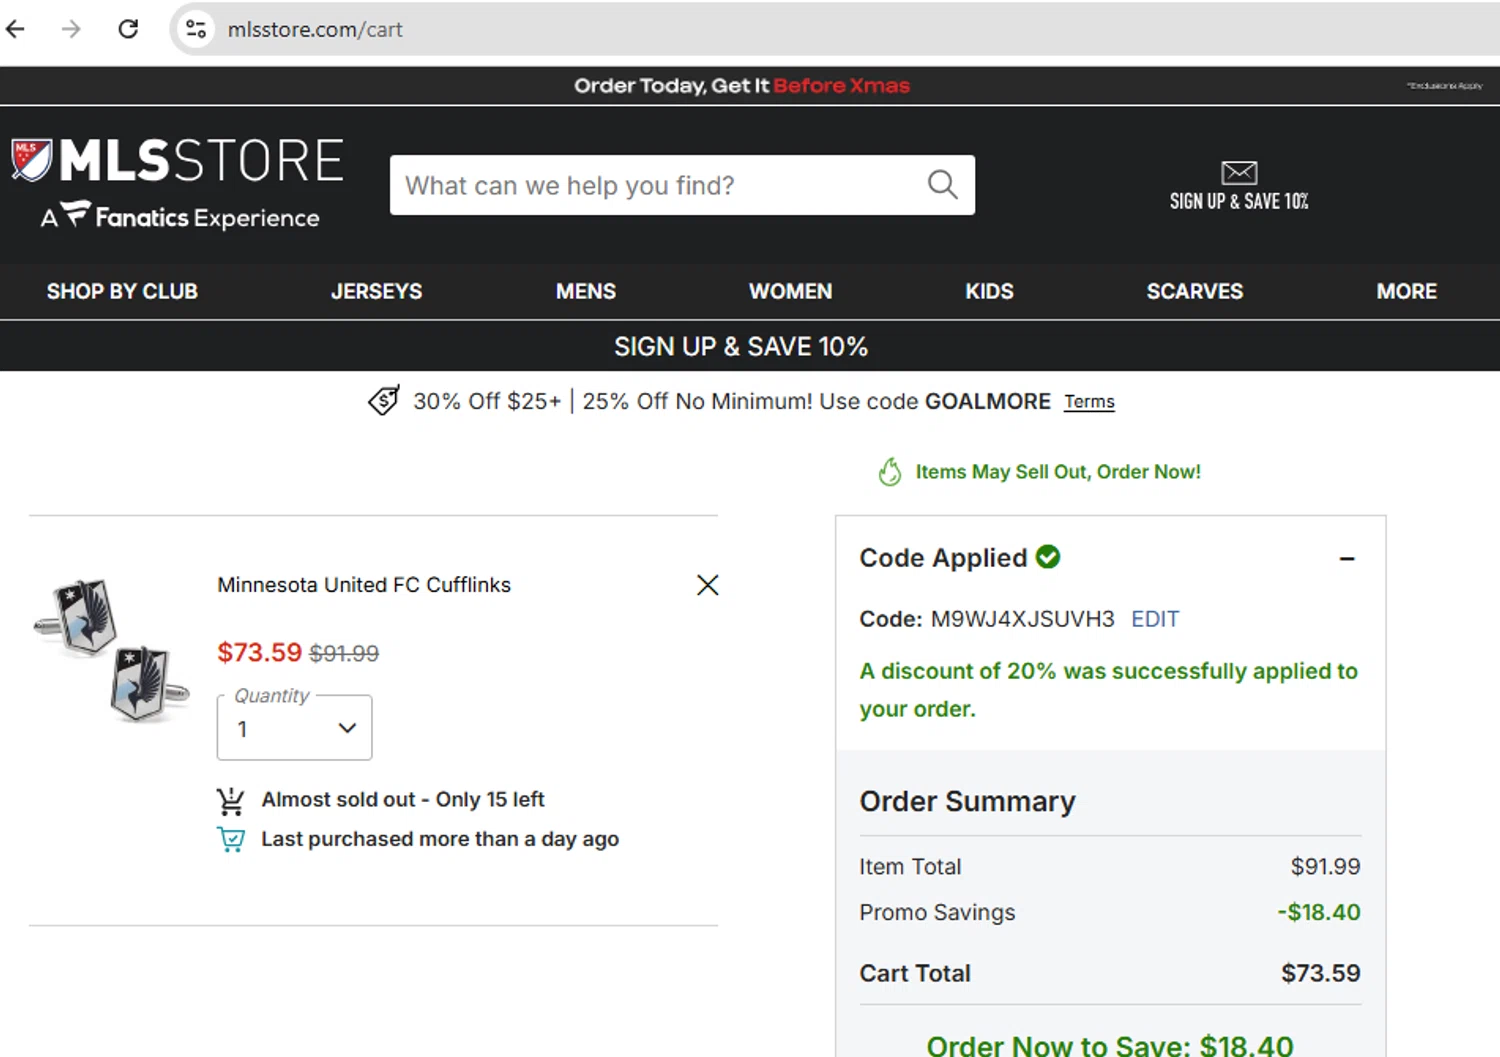1500x1057 pixels.
Task: Click the Cart Total $73.59 value
Action: pyautogui.click(x=1321, y=973)
